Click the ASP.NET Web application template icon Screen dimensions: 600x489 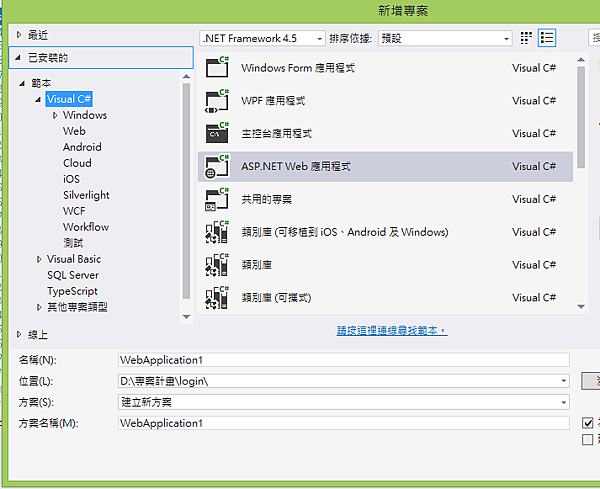tap(217, 166)
